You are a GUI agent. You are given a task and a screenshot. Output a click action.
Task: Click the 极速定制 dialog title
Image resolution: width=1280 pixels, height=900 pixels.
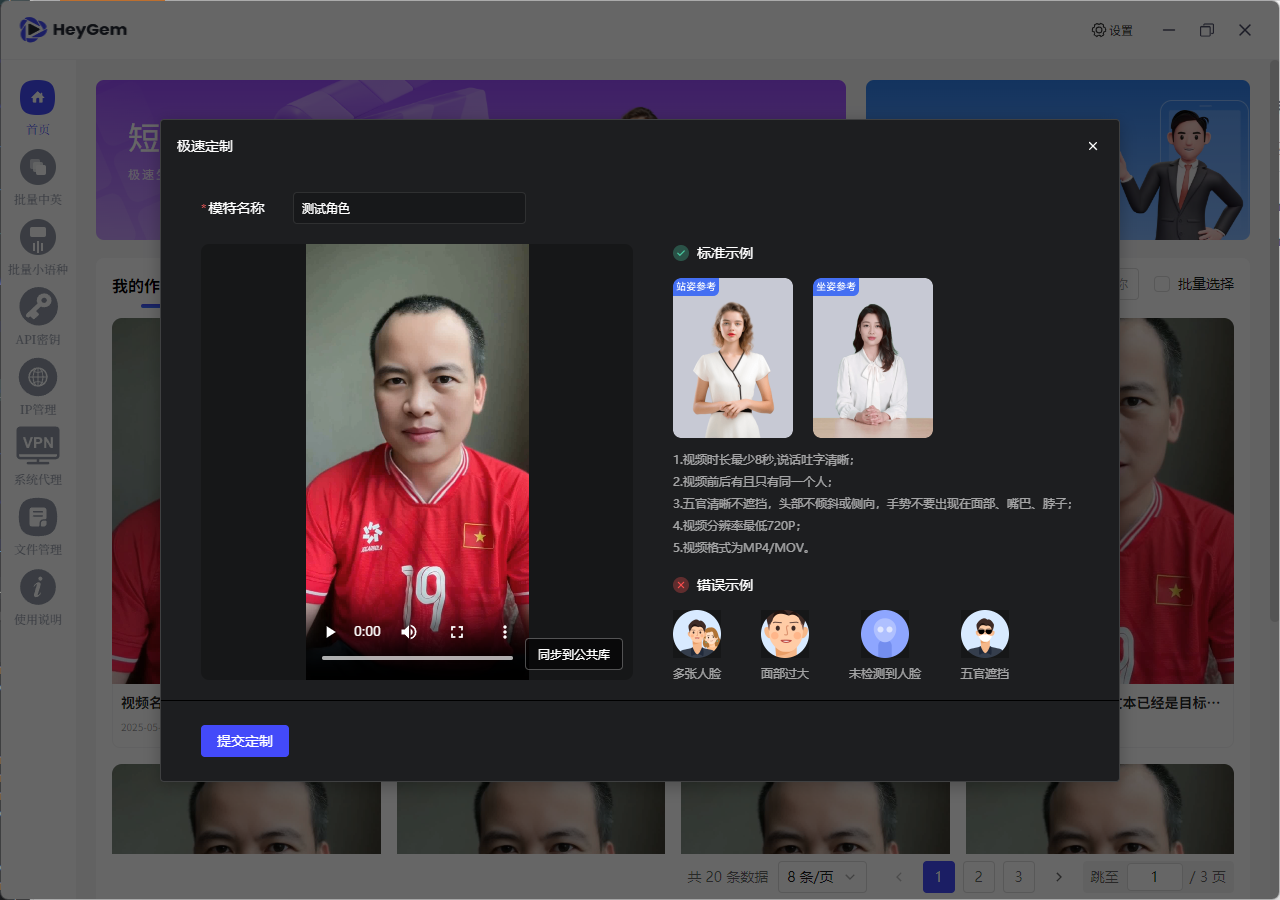tap(205, 146)
